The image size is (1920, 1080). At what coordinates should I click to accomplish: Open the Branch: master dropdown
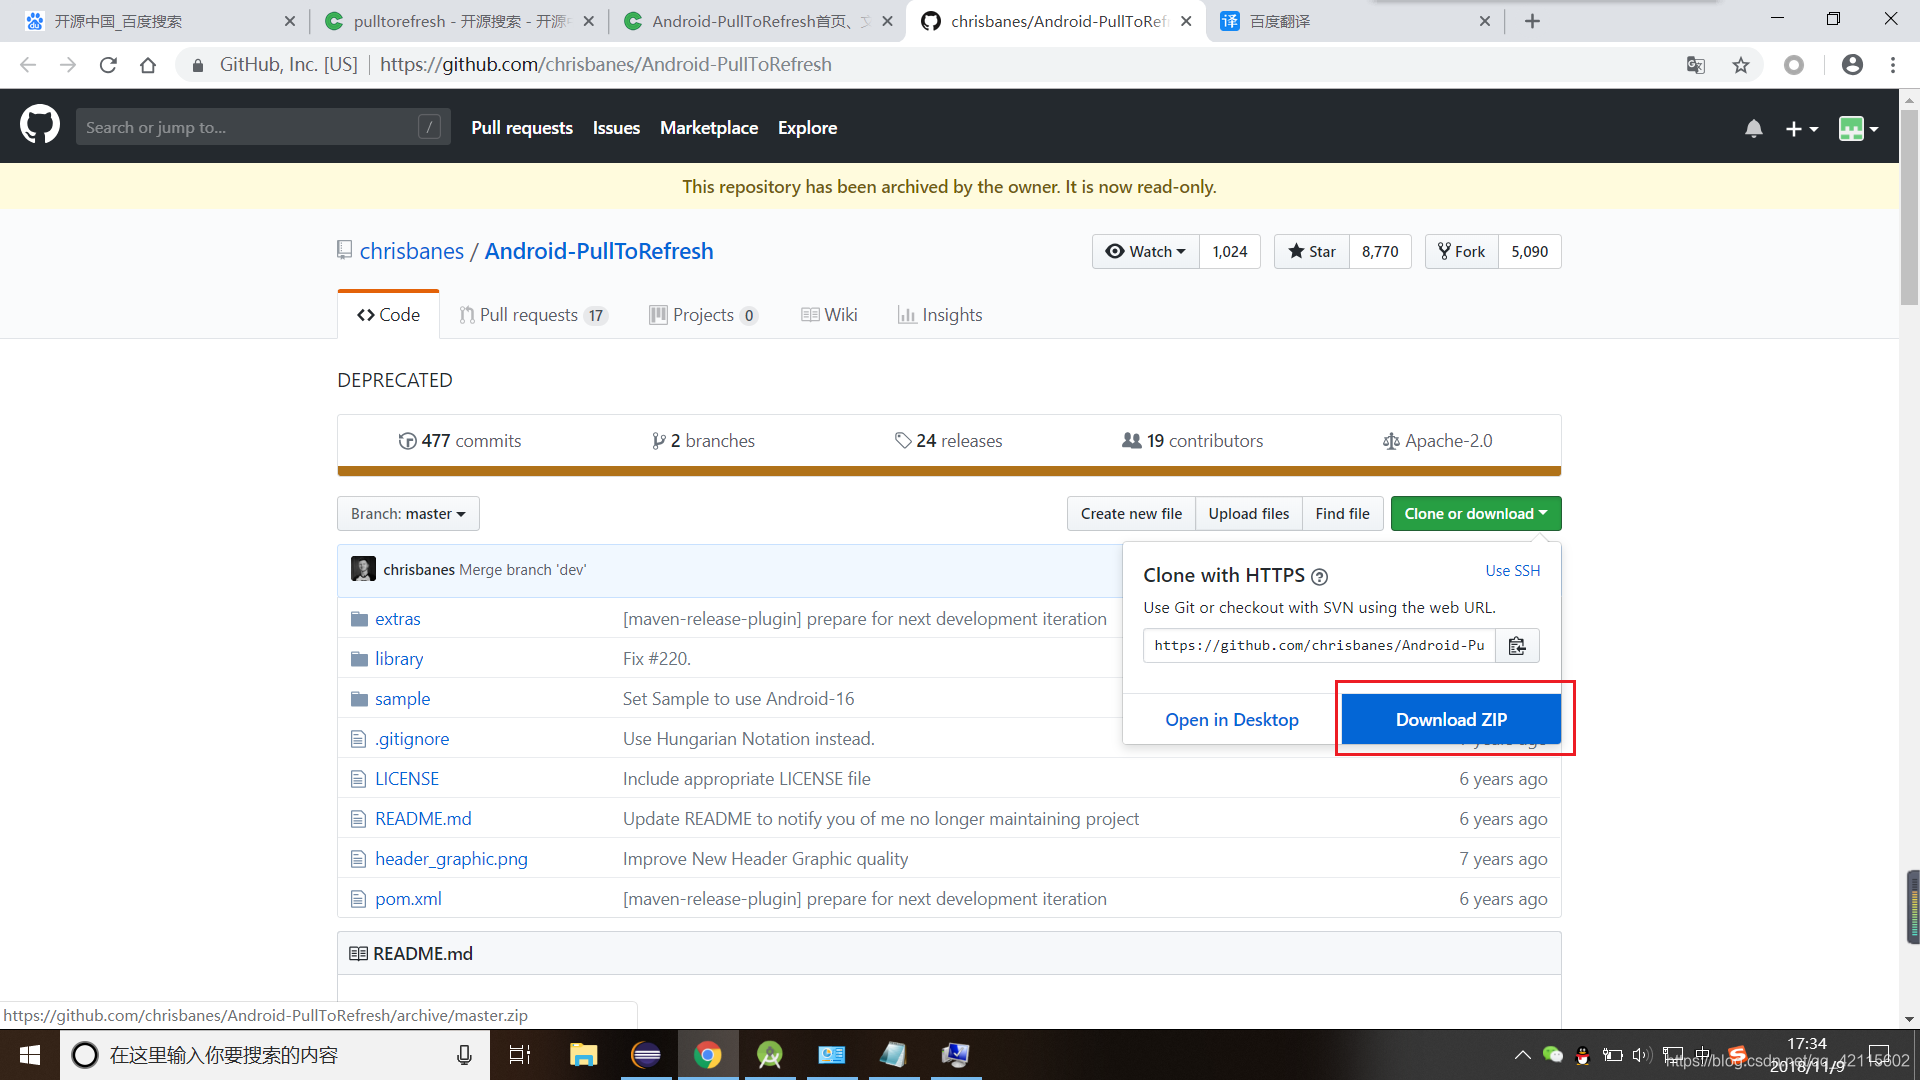click(408, 514)
